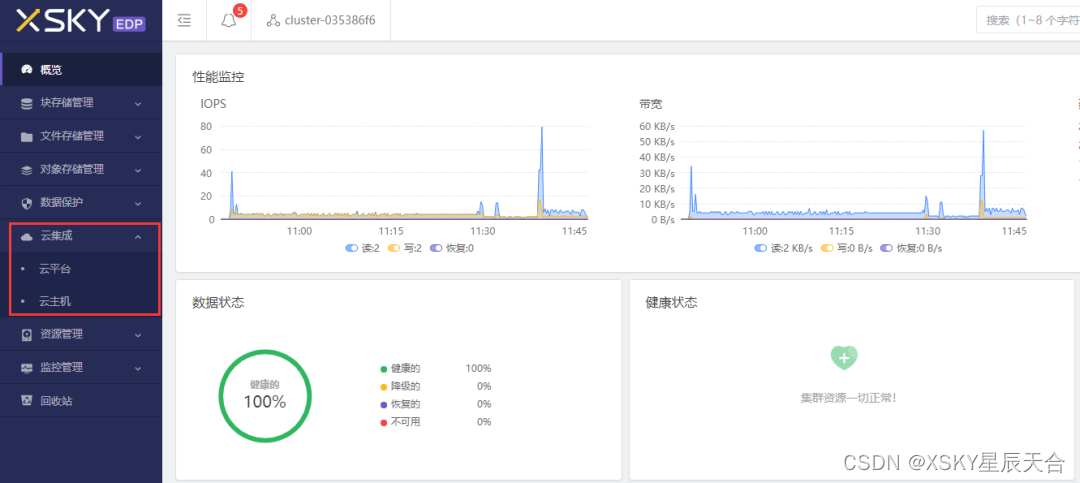The image size is (1080, 483).
Task: Click the 健康状态 heading
Action: tap(672, 302)
